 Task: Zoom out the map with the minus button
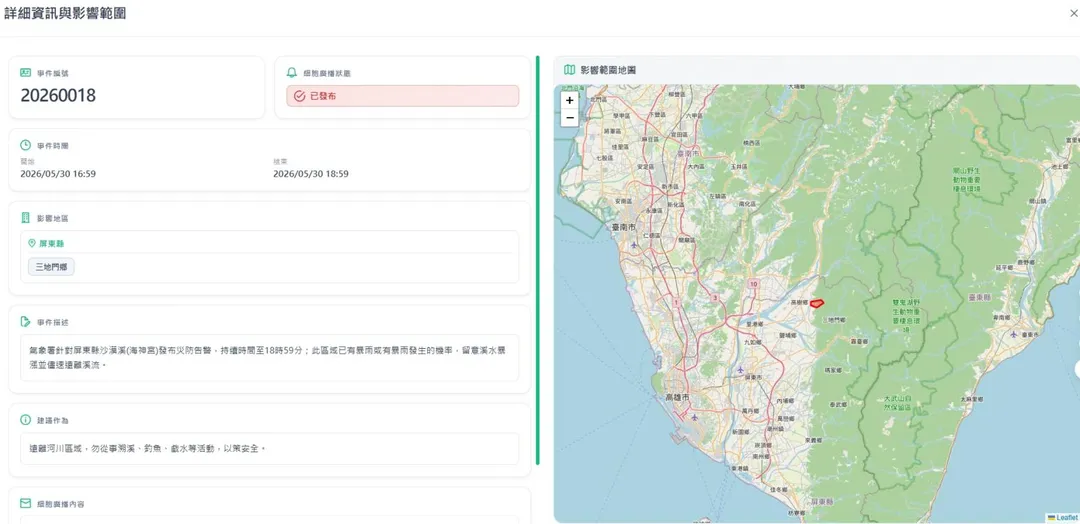point(570,118)
